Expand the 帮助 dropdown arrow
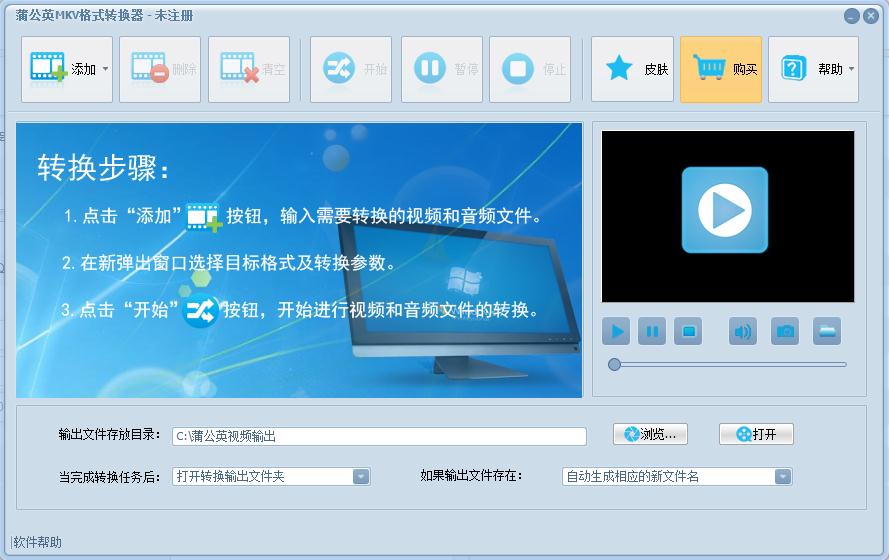889x560 pixels. (851, 69)
